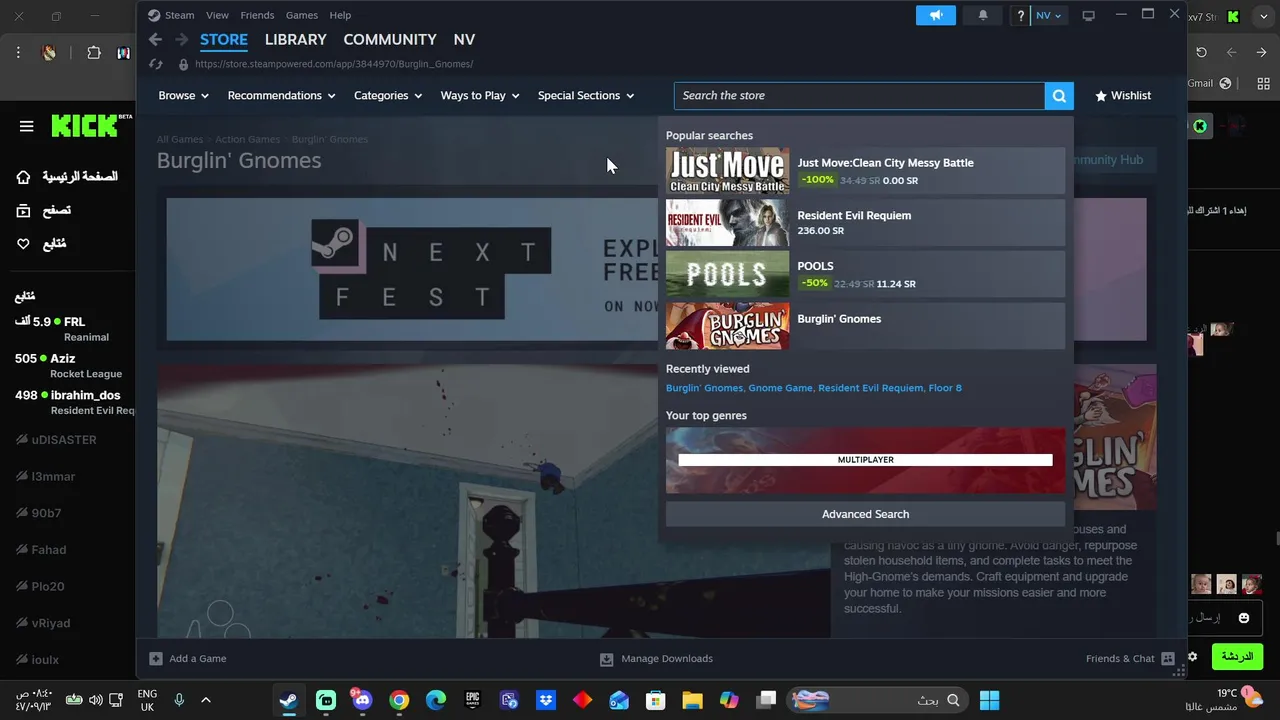This screenshot has width=1280, height=720.
Task: Expand the NV account dropdown
Action: [x=1049, y=15]
